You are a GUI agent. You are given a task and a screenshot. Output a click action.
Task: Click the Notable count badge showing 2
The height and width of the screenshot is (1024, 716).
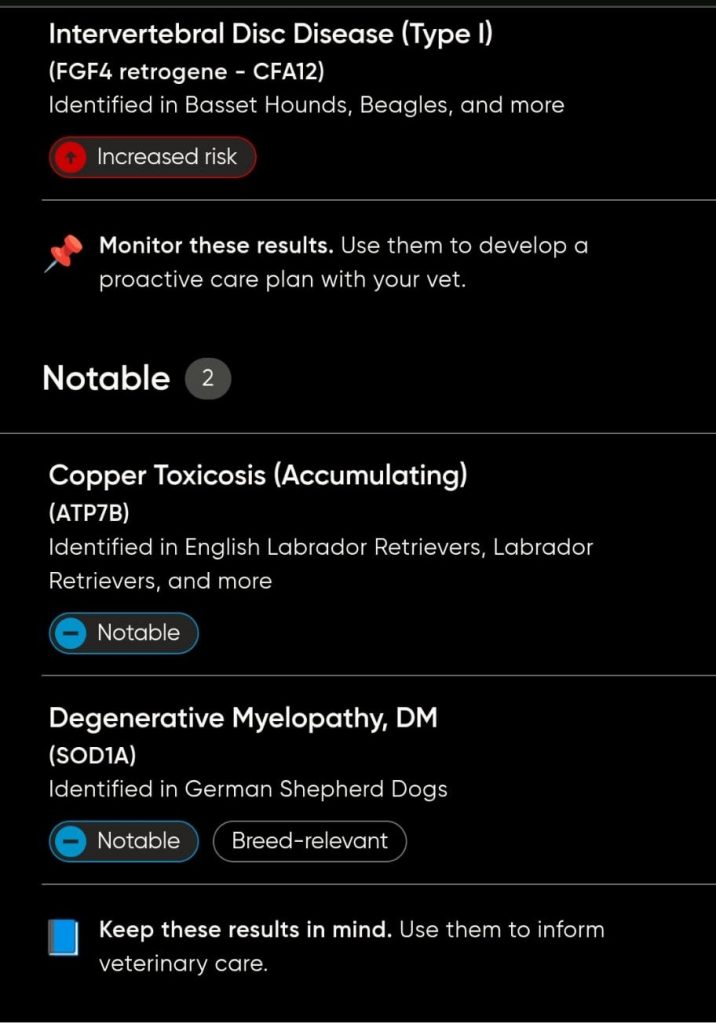tap(208, 379)
